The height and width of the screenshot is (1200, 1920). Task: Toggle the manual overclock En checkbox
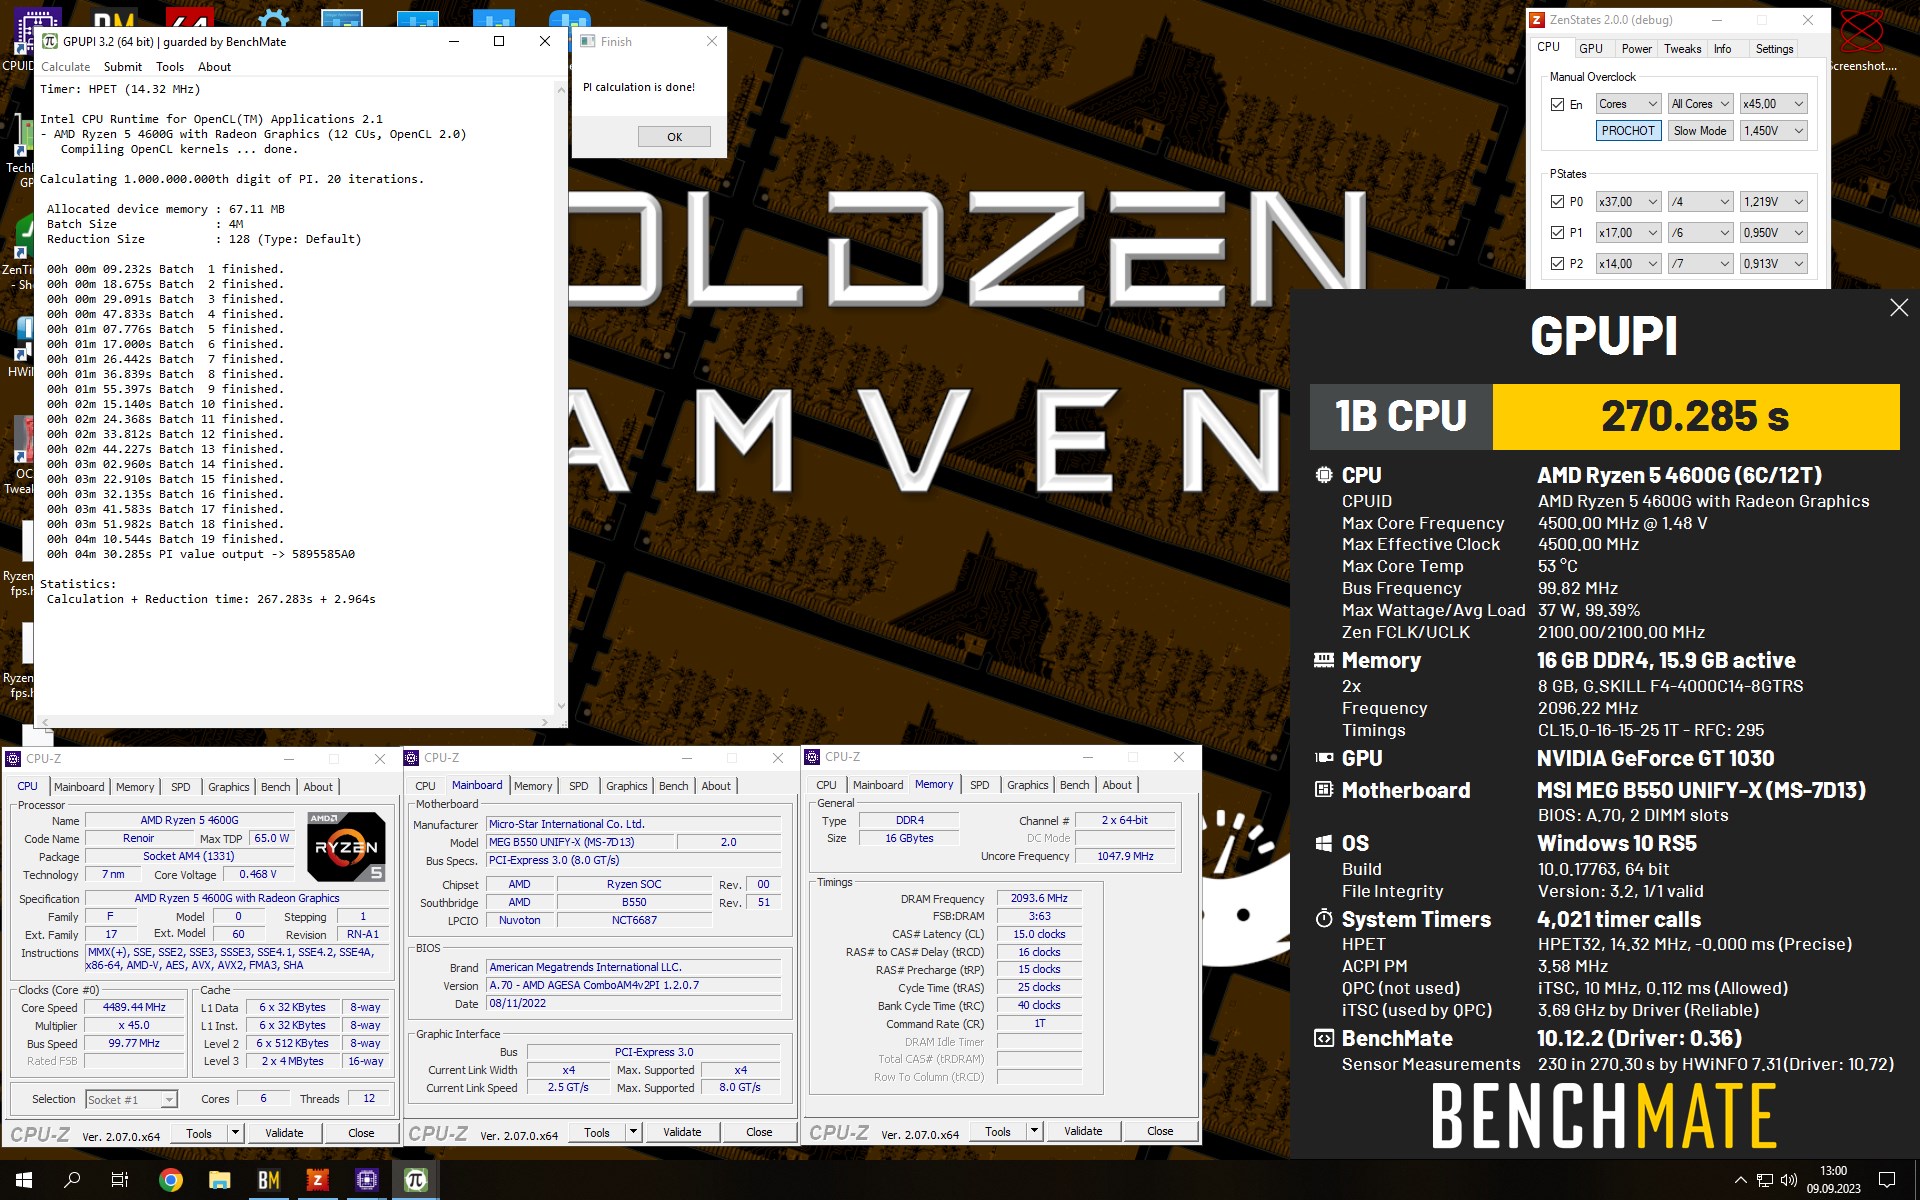coord(1557,104)
